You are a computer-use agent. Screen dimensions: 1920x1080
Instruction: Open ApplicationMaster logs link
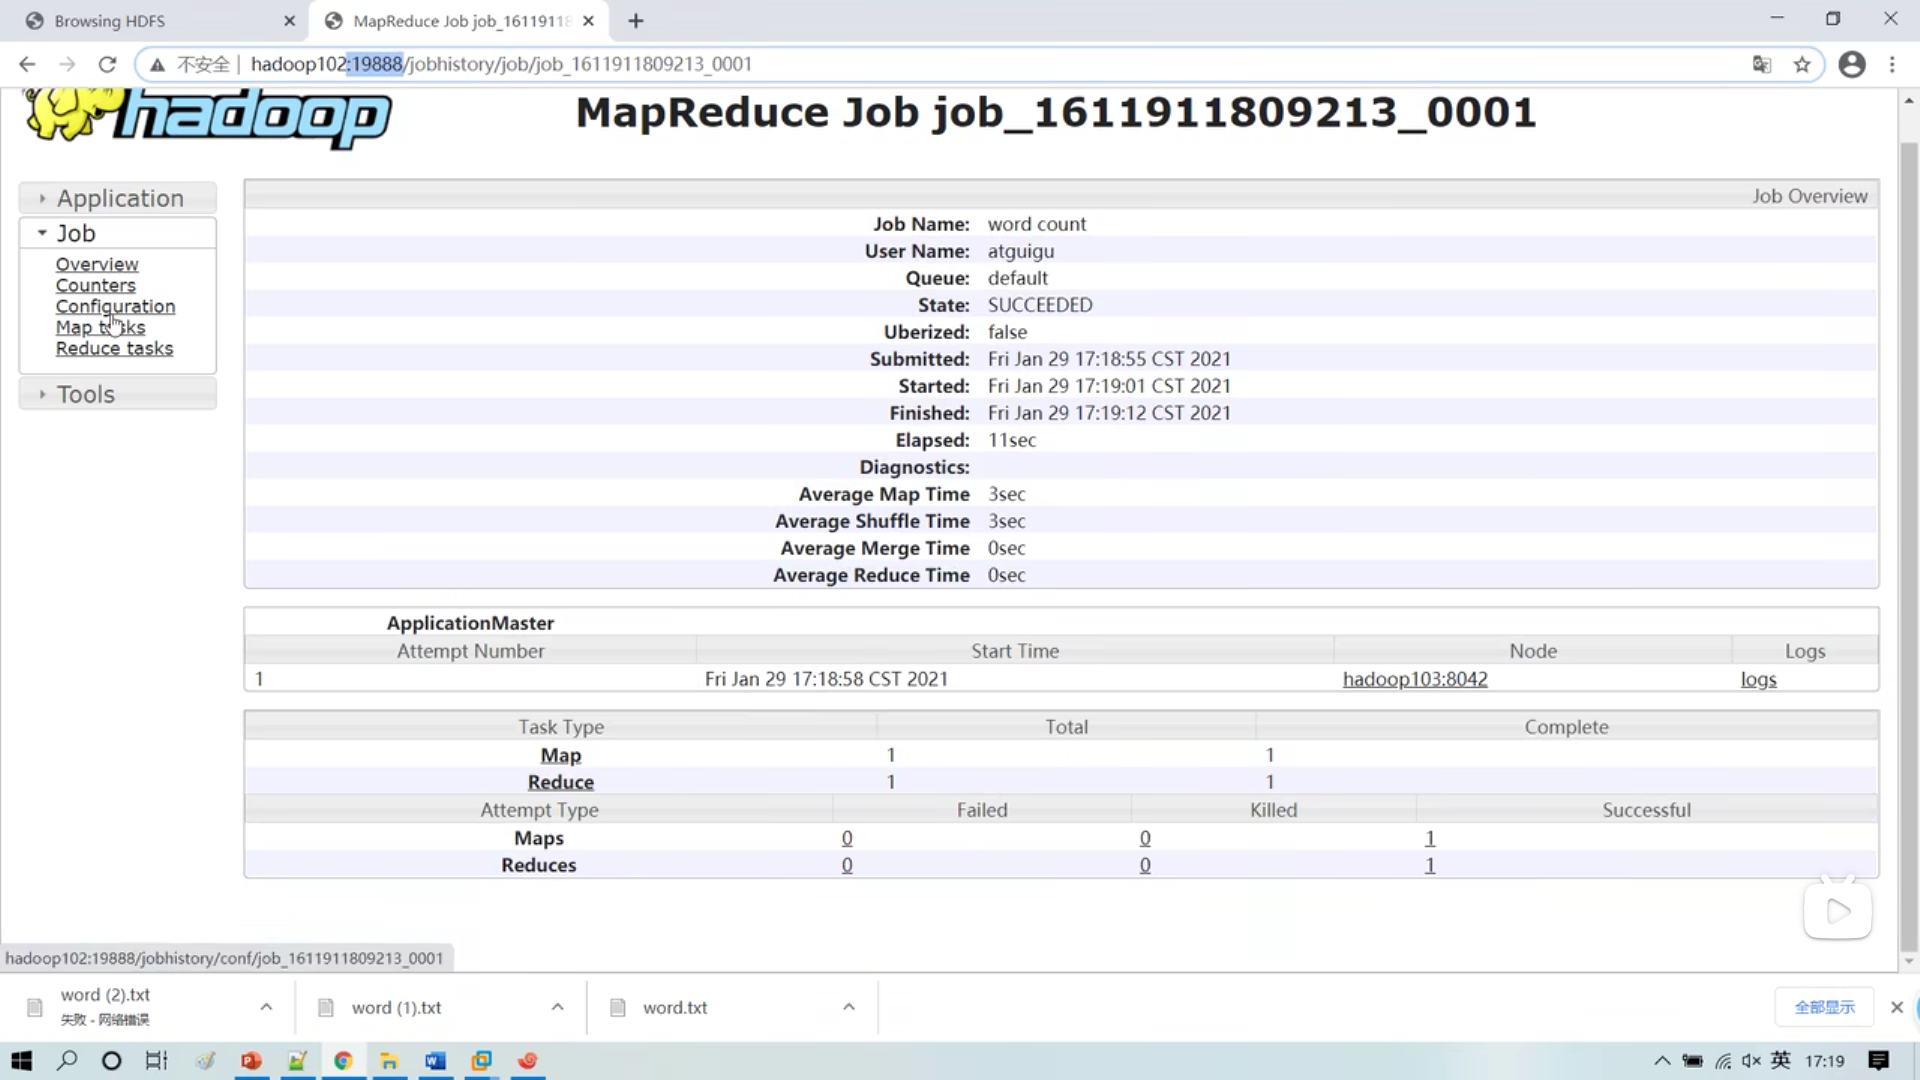[1758, 679]
